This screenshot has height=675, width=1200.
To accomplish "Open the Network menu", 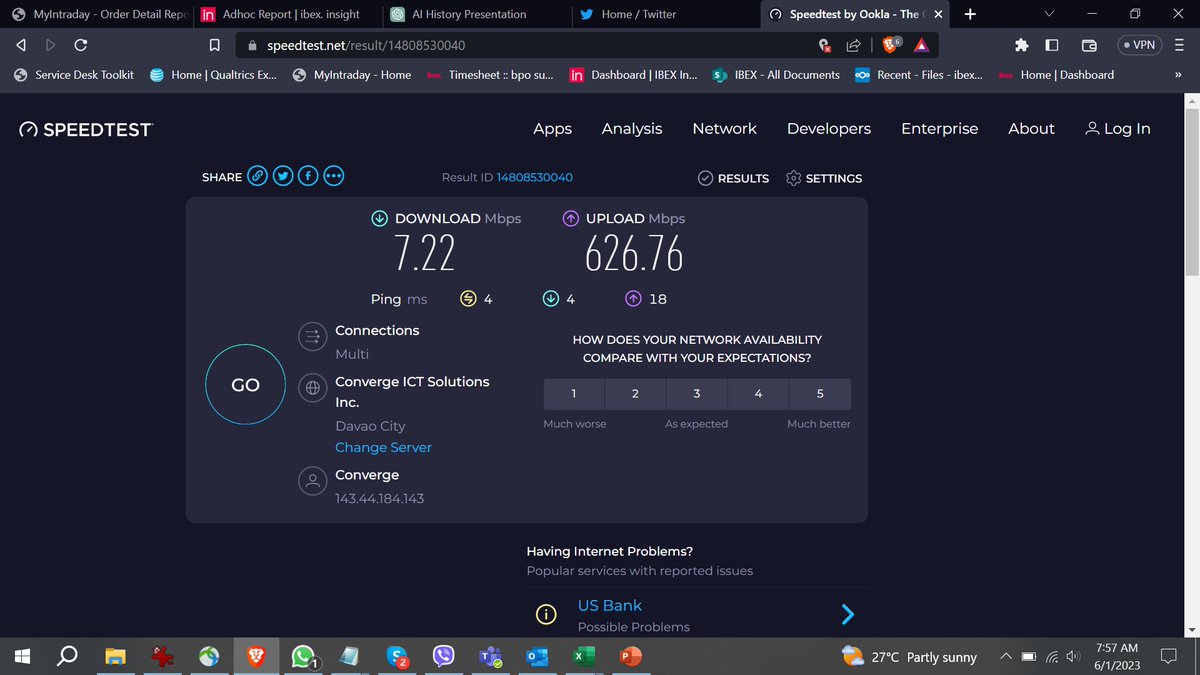I will pos(725,128).
